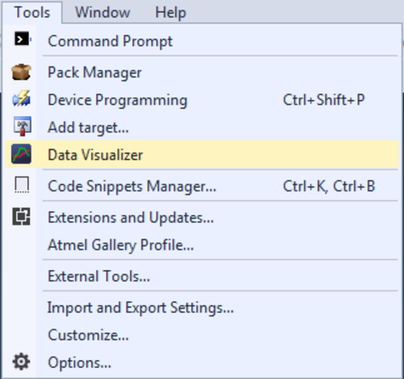Viewport: 404px width, 379px height.
Task: Click the Pack Manager box icon
Action: pos(22,72)
